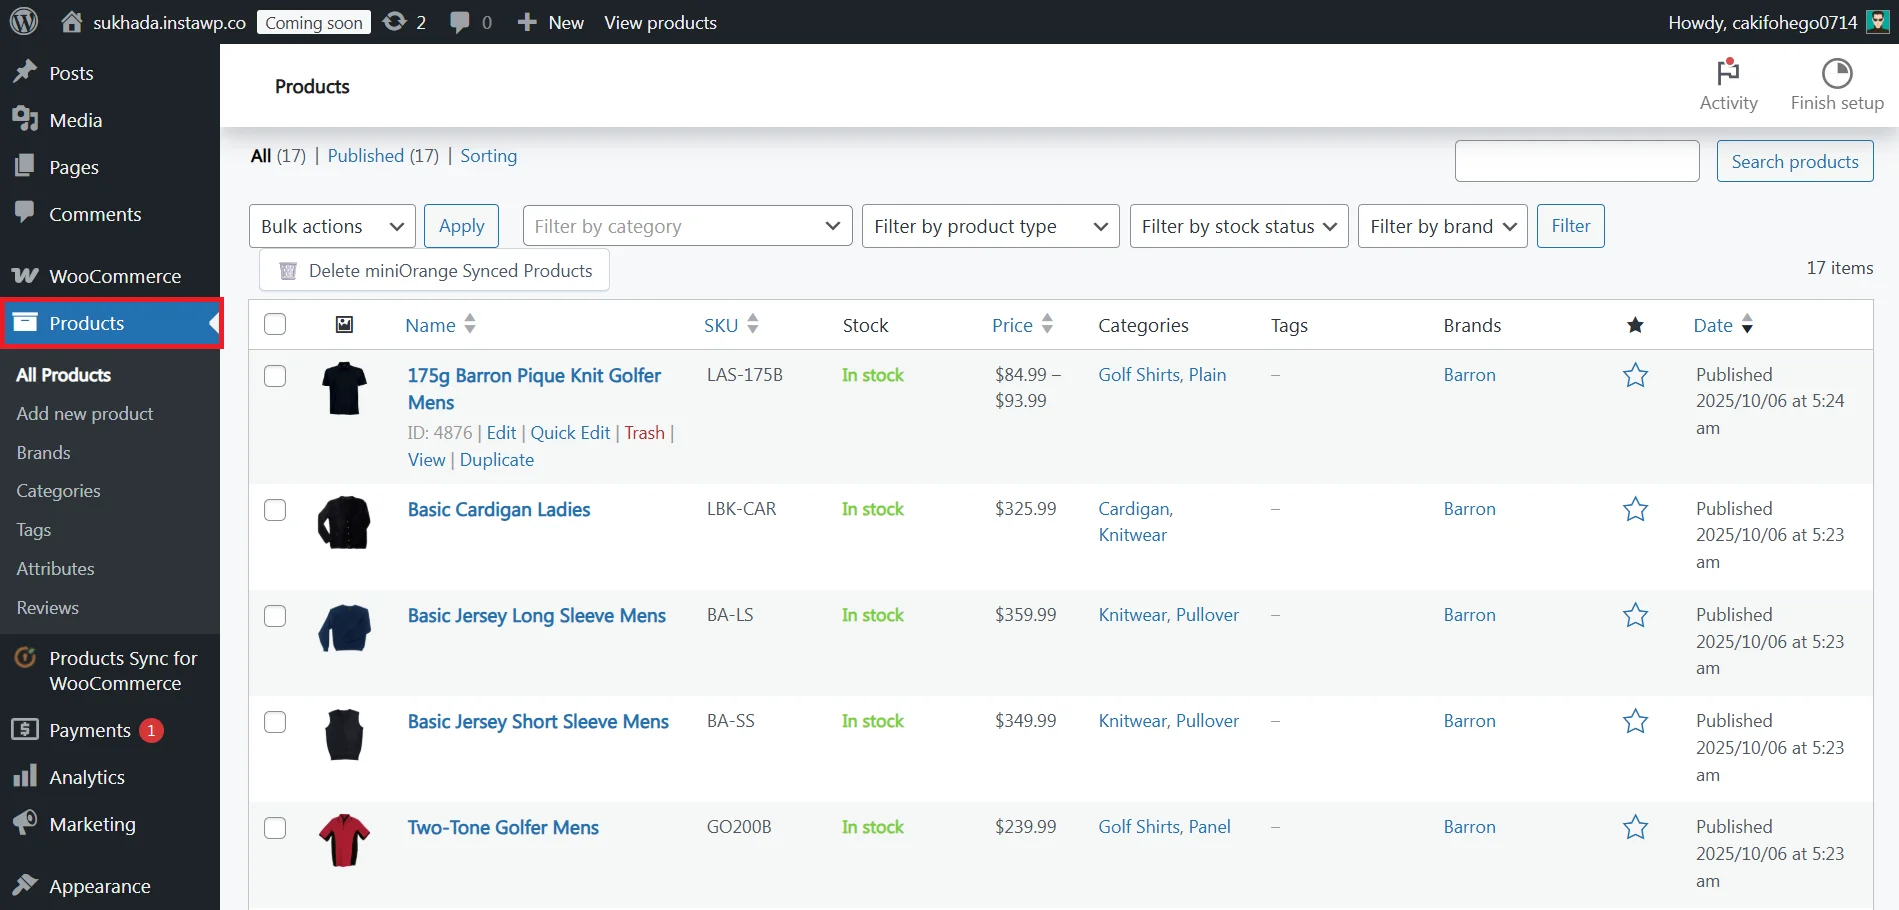Click the Apply button next to Bulk actions
1899x910 pixels.
tap(461, 226)
